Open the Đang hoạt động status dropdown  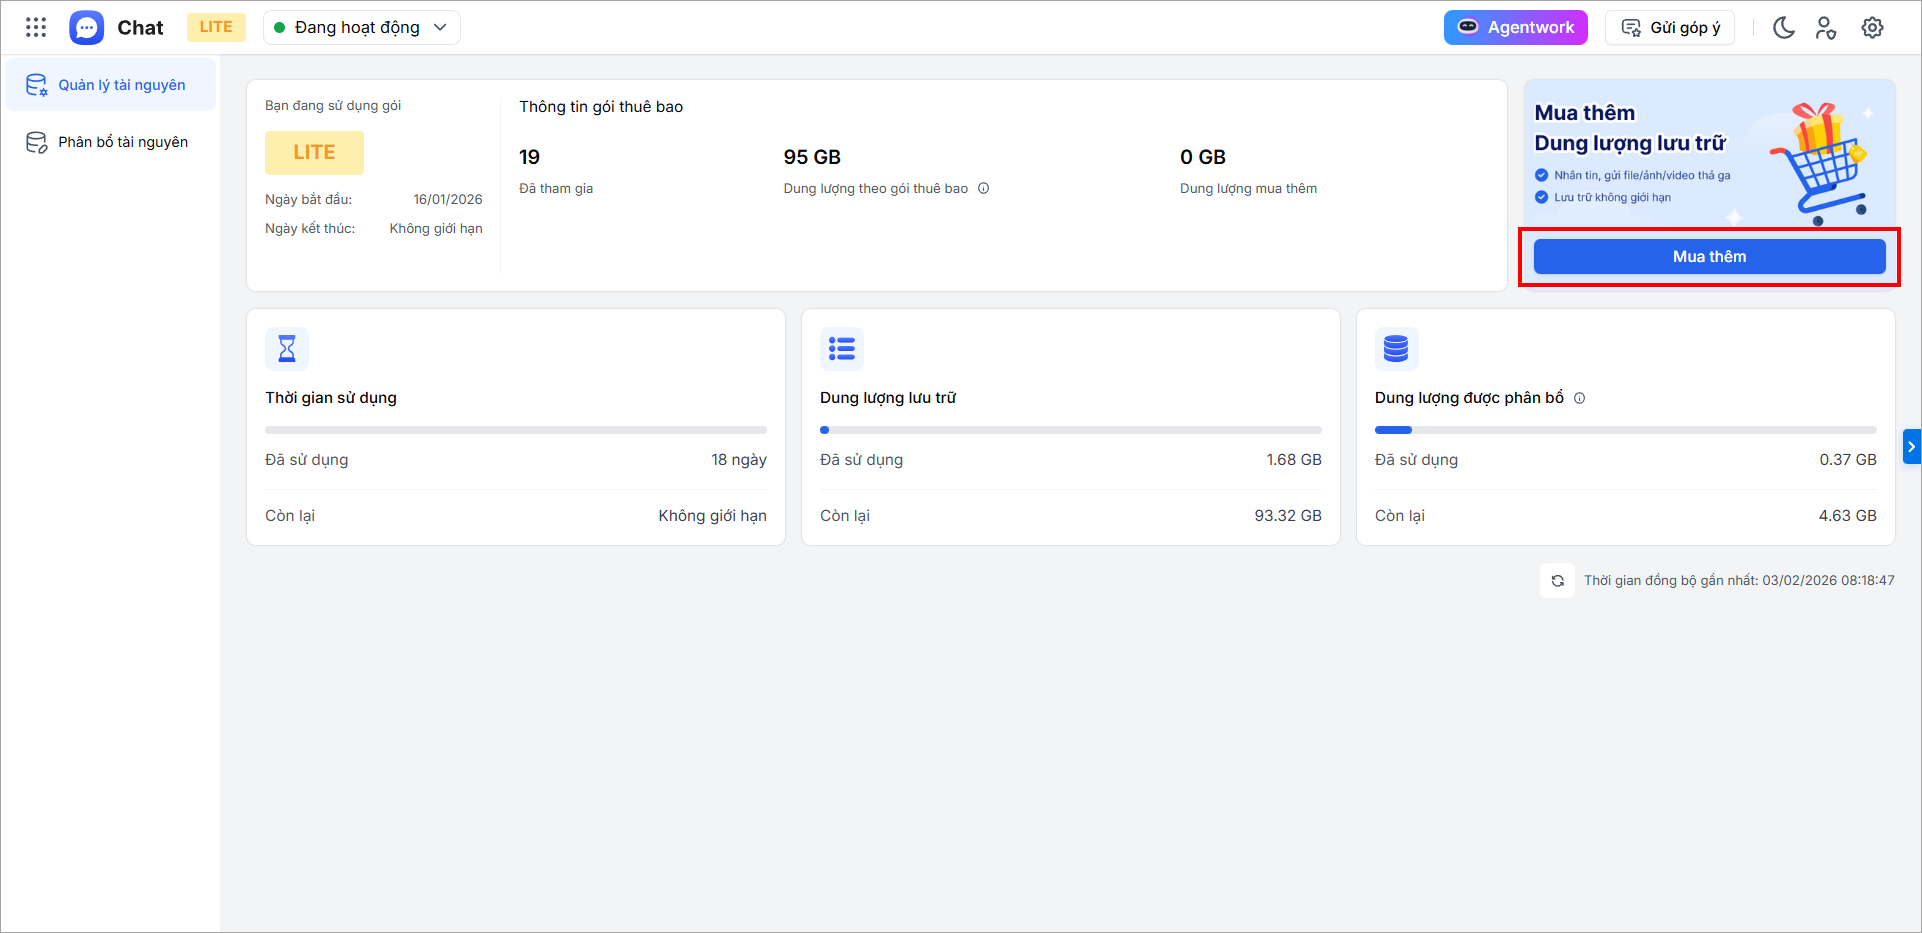tap(361, 27)
